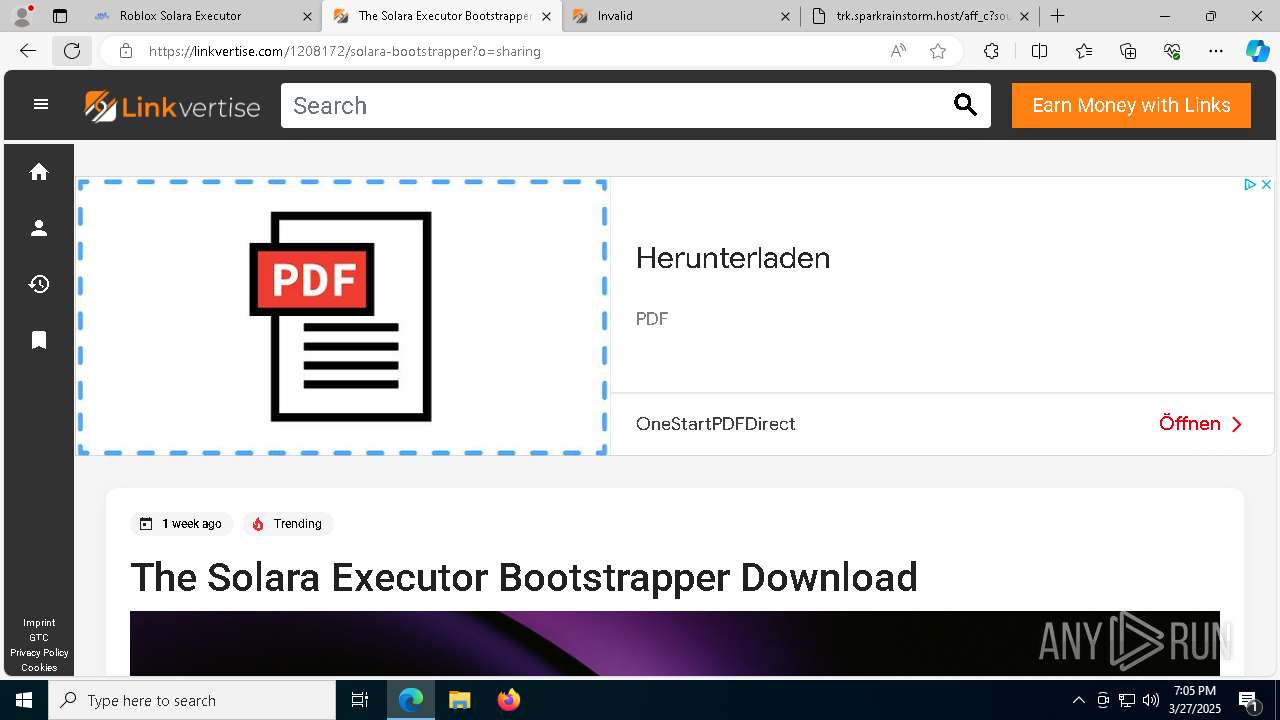This screenshot has height=720, width=1280.
Task: Open the taskbar clock and date
Action: tap(1195, 700)
